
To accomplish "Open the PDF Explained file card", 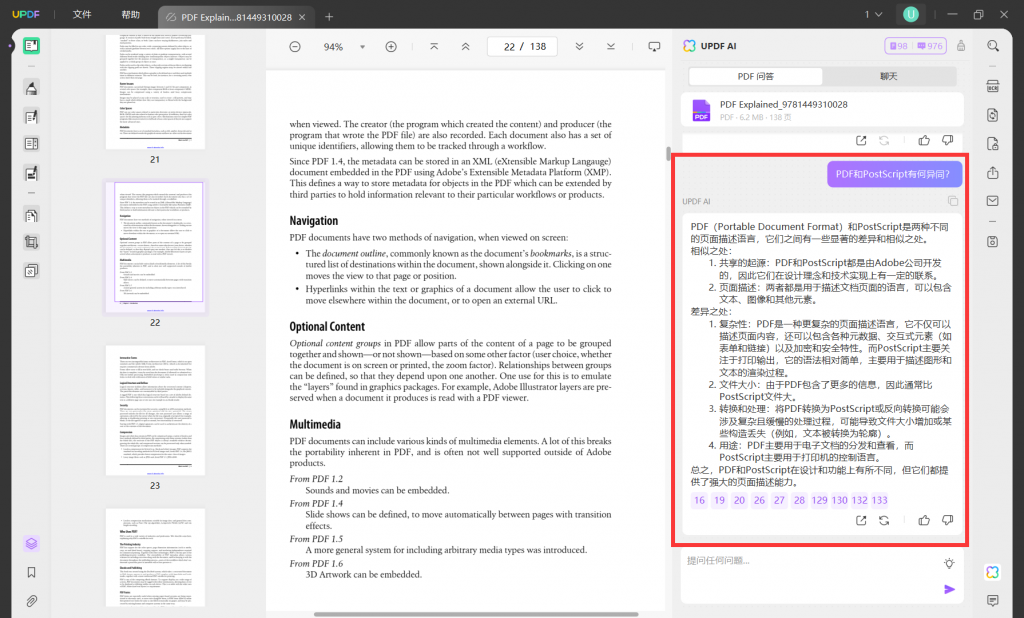I will tap(823, 110).
